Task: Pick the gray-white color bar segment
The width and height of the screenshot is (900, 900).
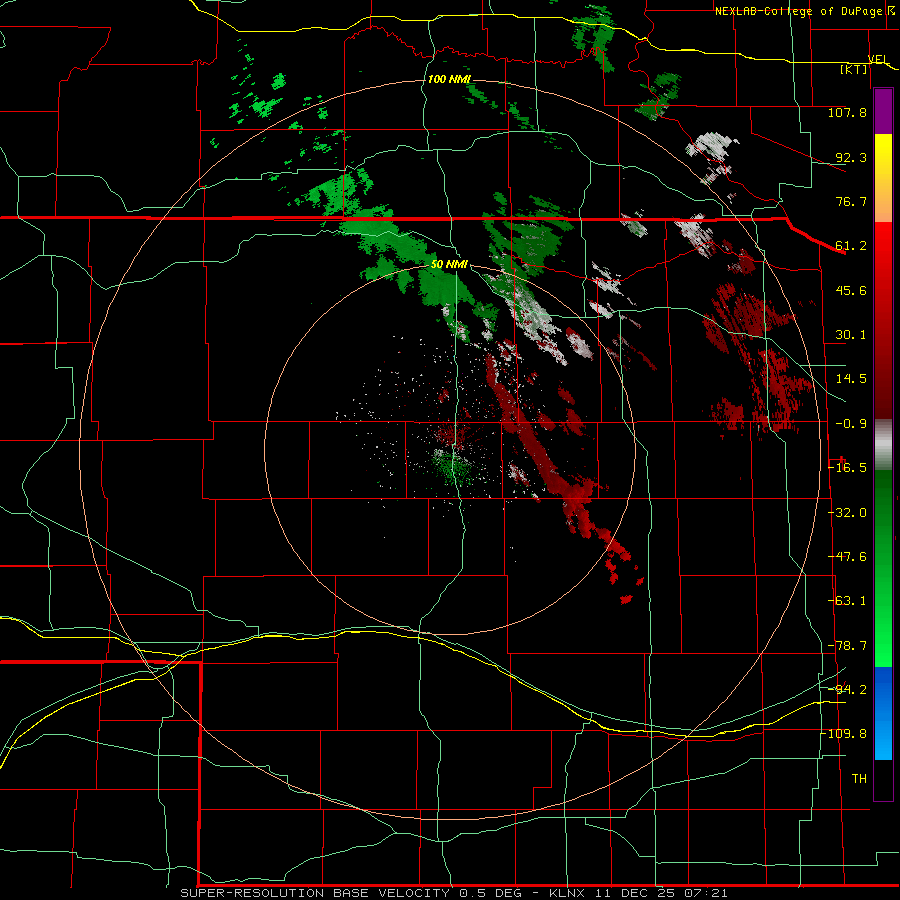Action: [883, 445]
